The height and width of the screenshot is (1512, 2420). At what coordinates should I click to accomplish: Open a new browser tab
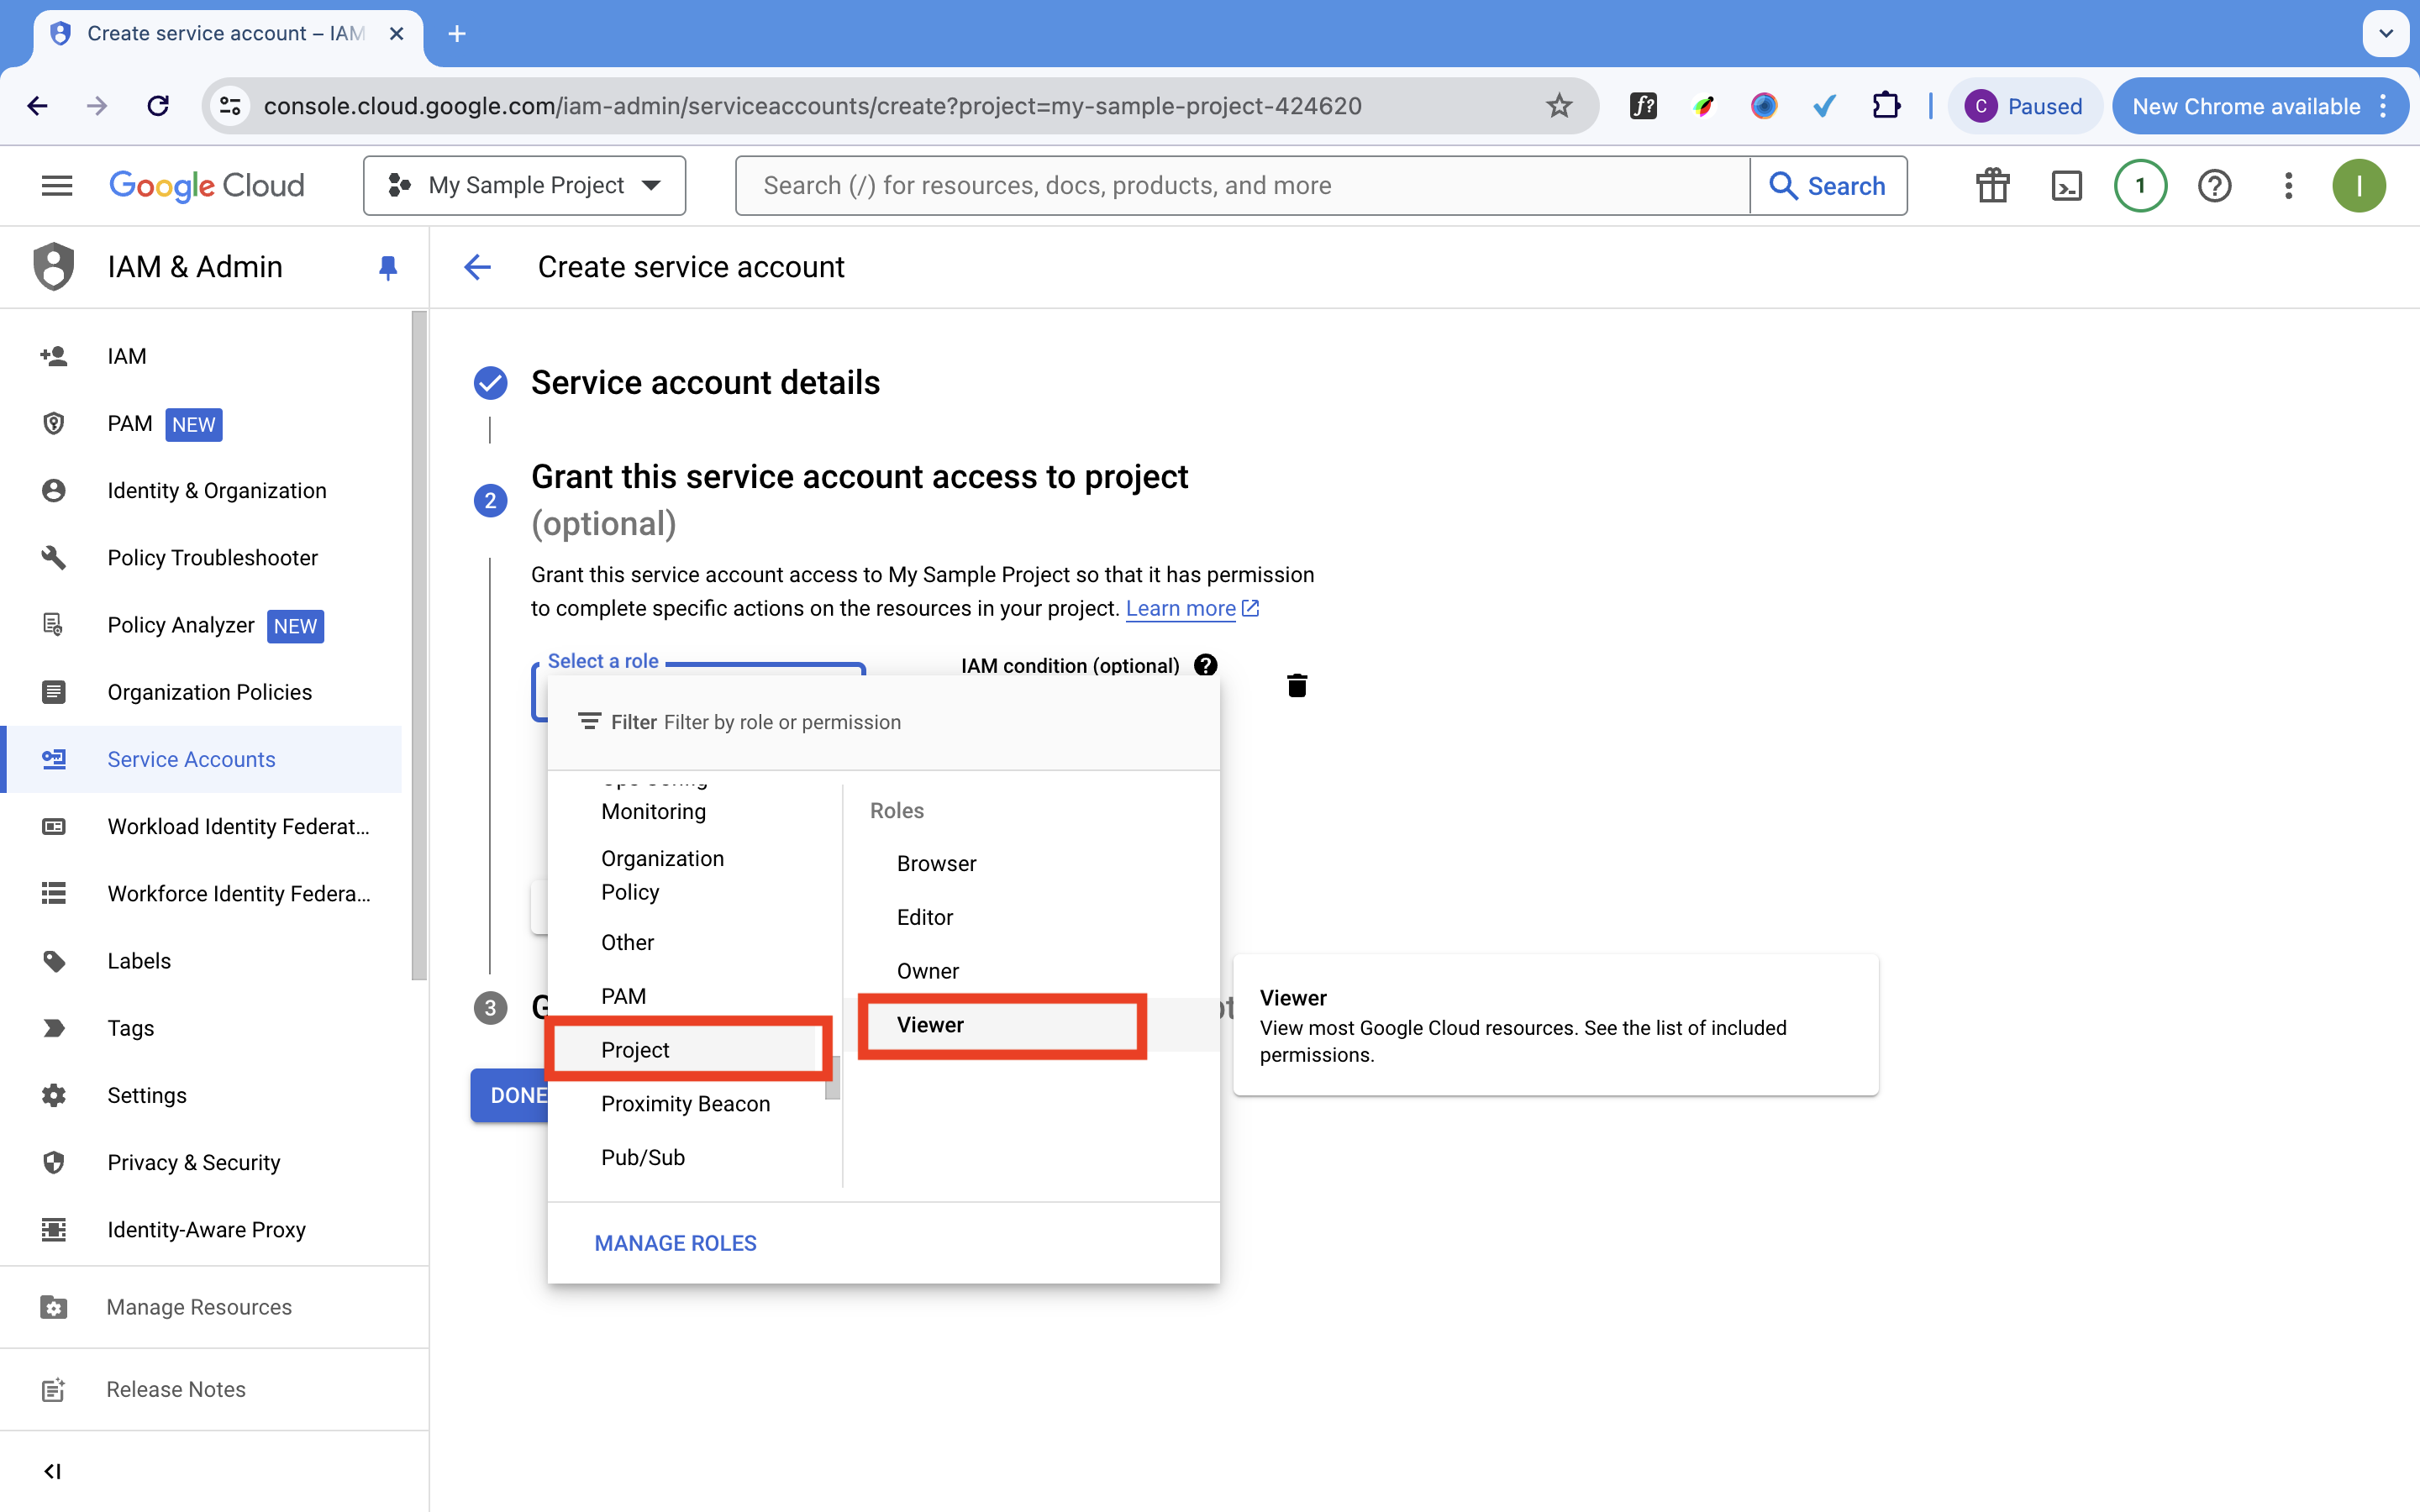pyautogui.click(x=456, y=34)
